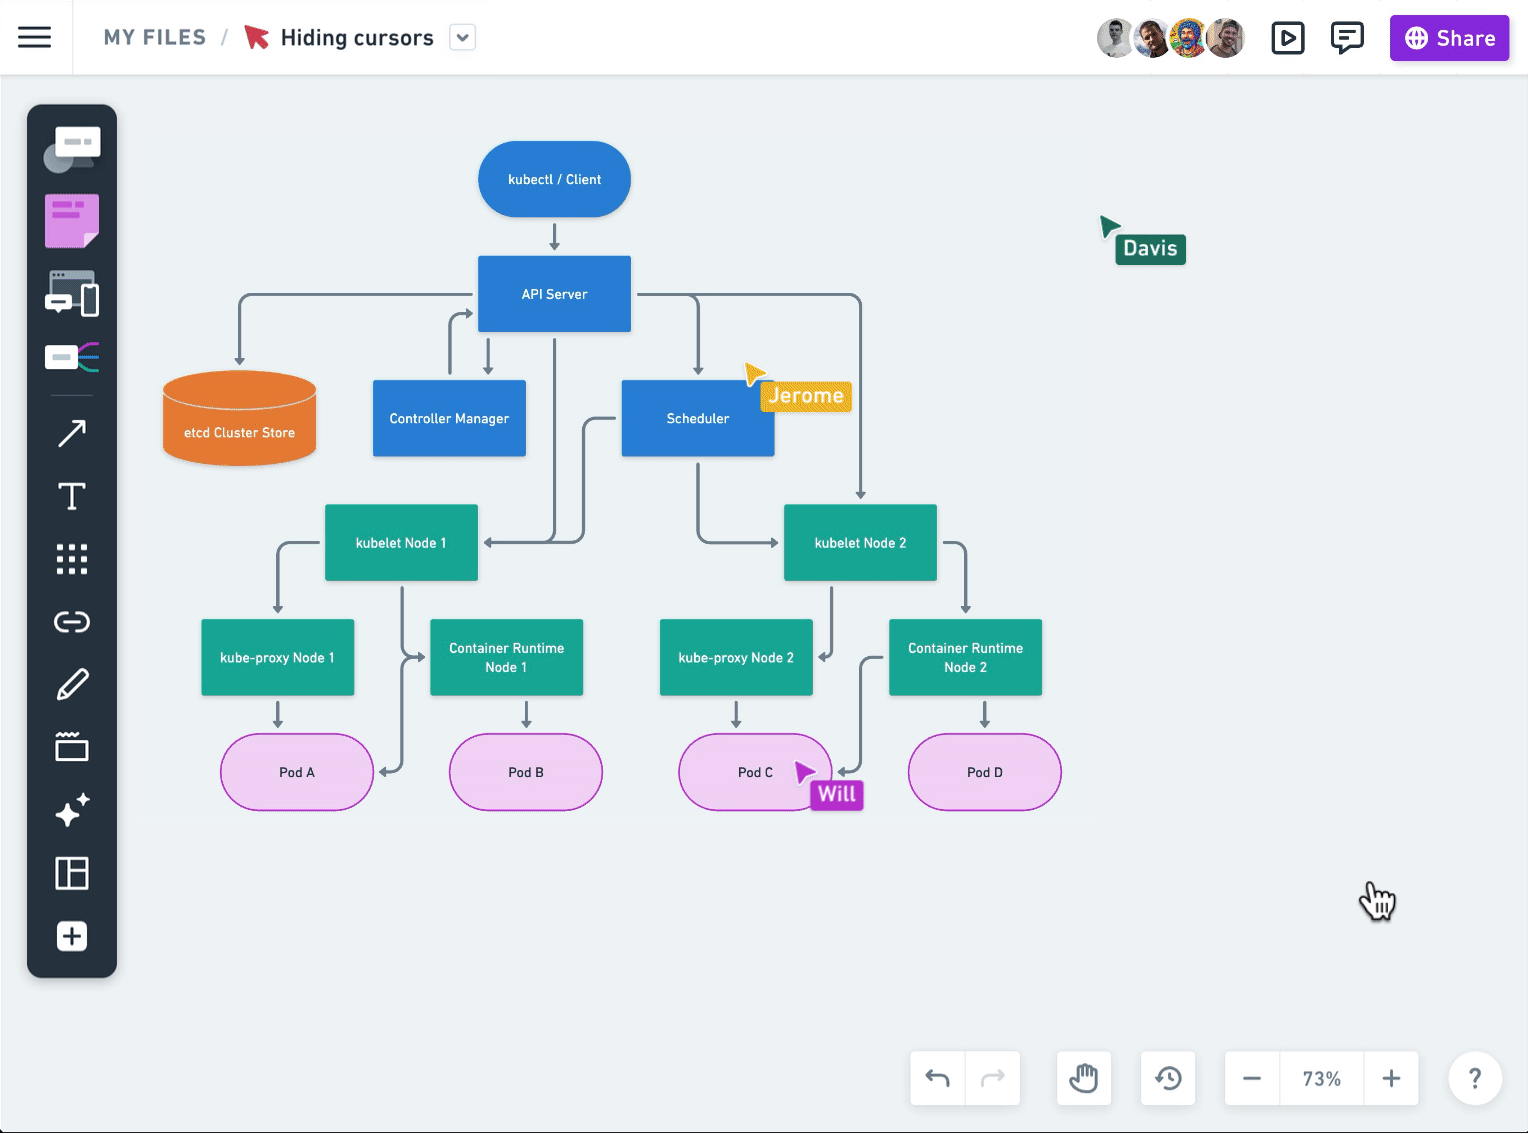
Task: Click the Jerome cursor label
Action: 806,396
